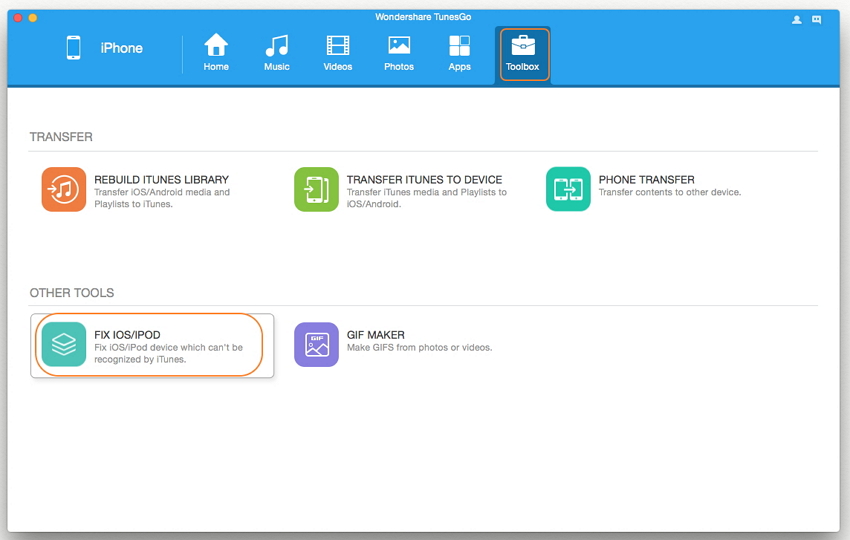Switch to the Music tab
The width and height of the screenshot is (850, 540).
click(277, 52)
